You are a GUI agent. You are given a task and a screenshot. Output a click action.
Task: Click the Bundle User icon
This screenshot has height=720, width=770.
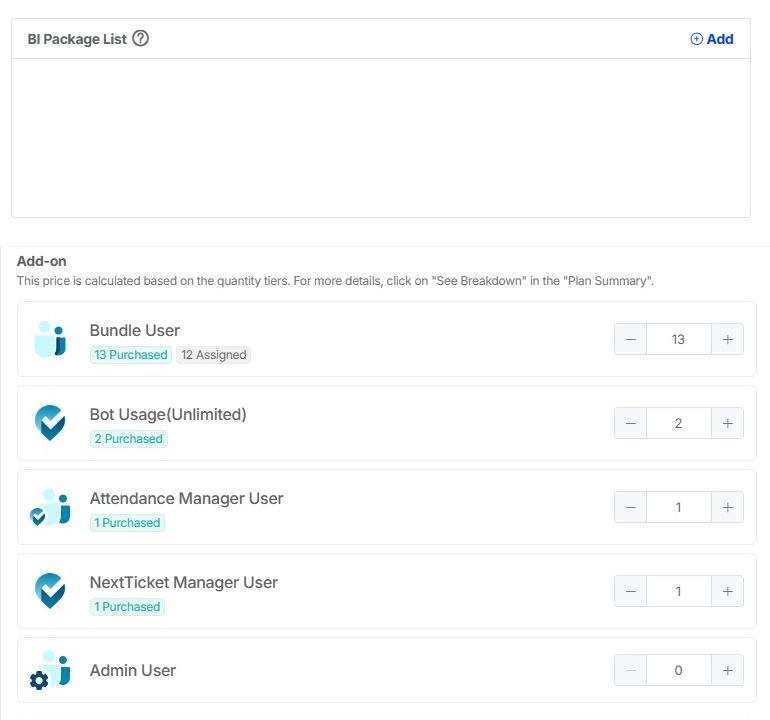pyautogui.click(x=50, y=339)
